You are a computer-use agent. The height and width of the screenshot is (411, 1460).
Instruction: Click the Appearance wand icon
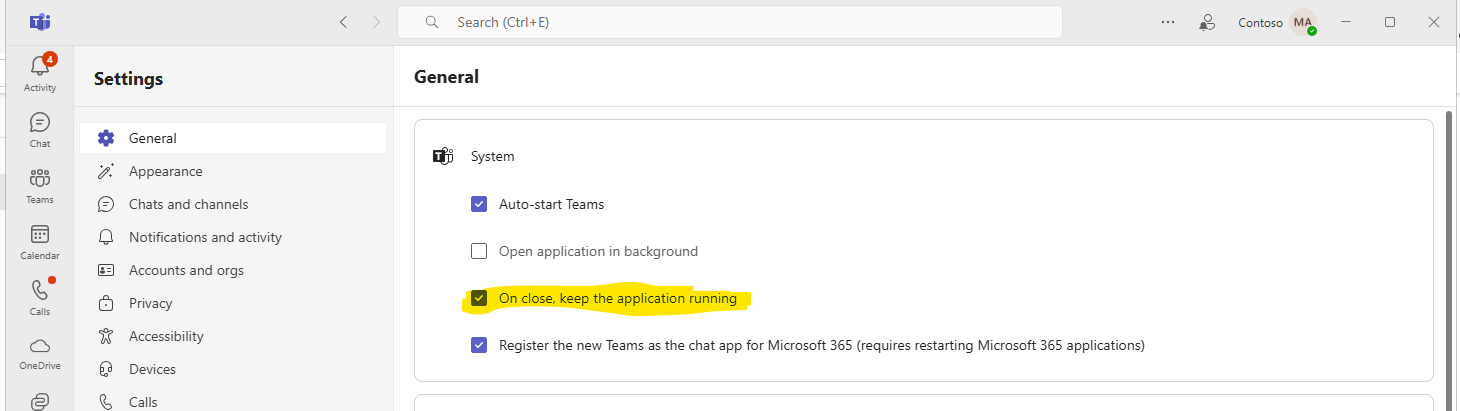(106, 171)
